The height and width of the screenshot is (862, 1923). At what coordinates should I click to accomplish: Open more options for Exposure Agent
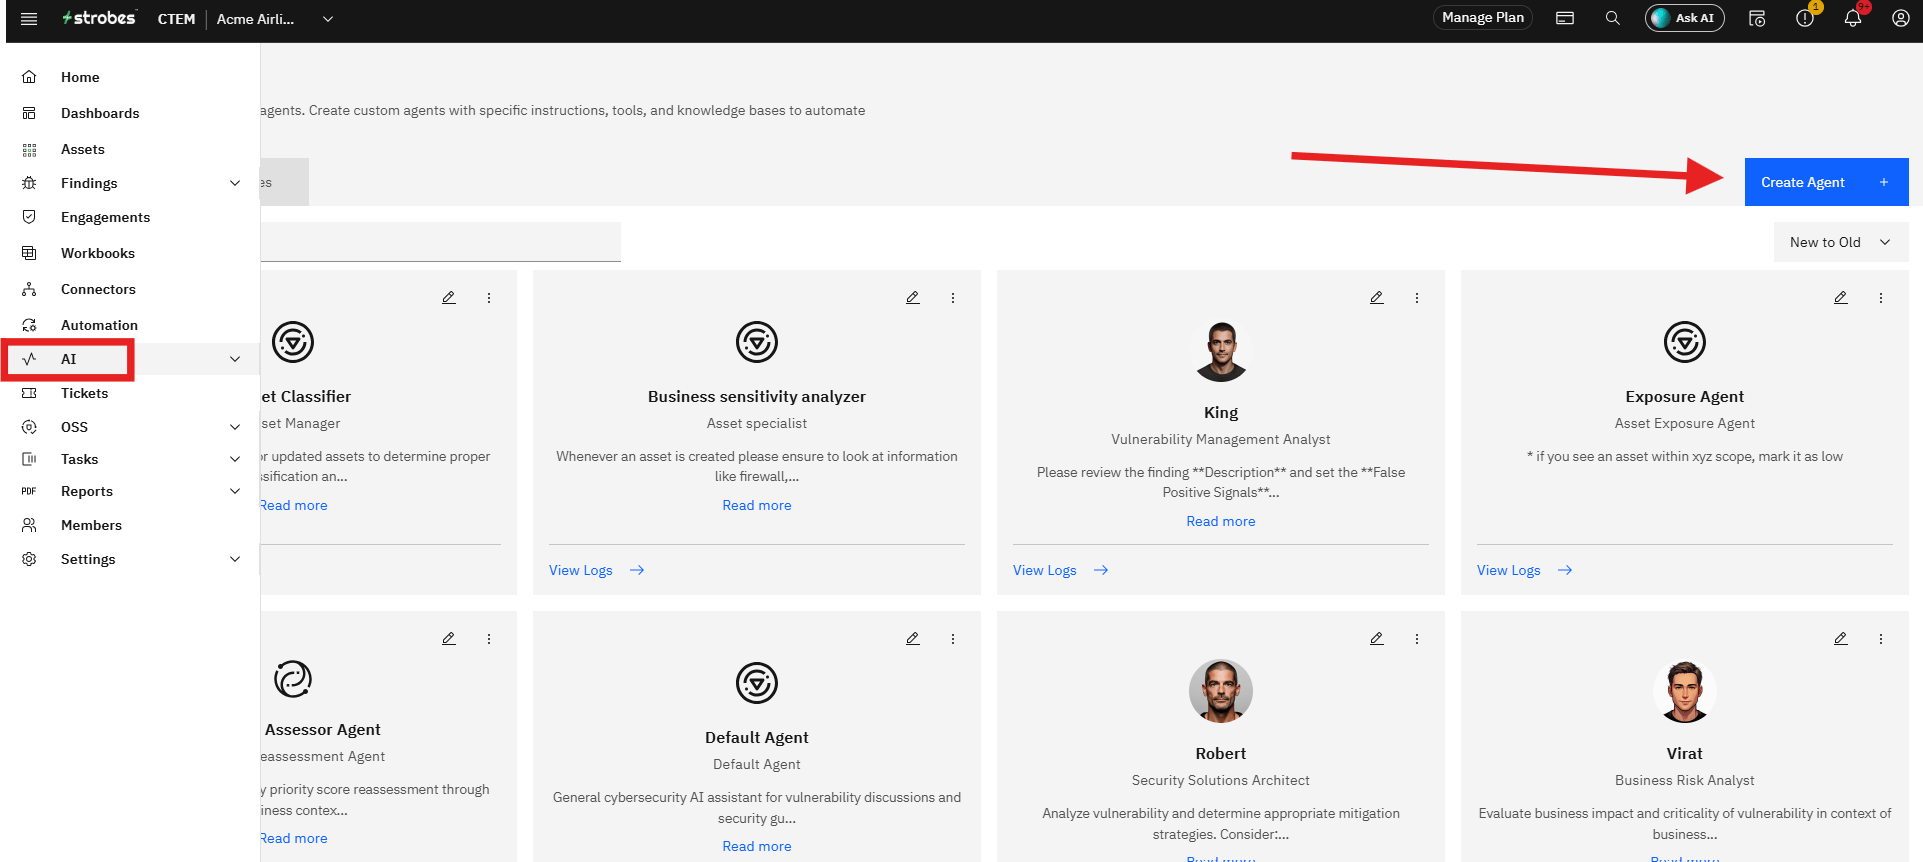pos(1881,298)
